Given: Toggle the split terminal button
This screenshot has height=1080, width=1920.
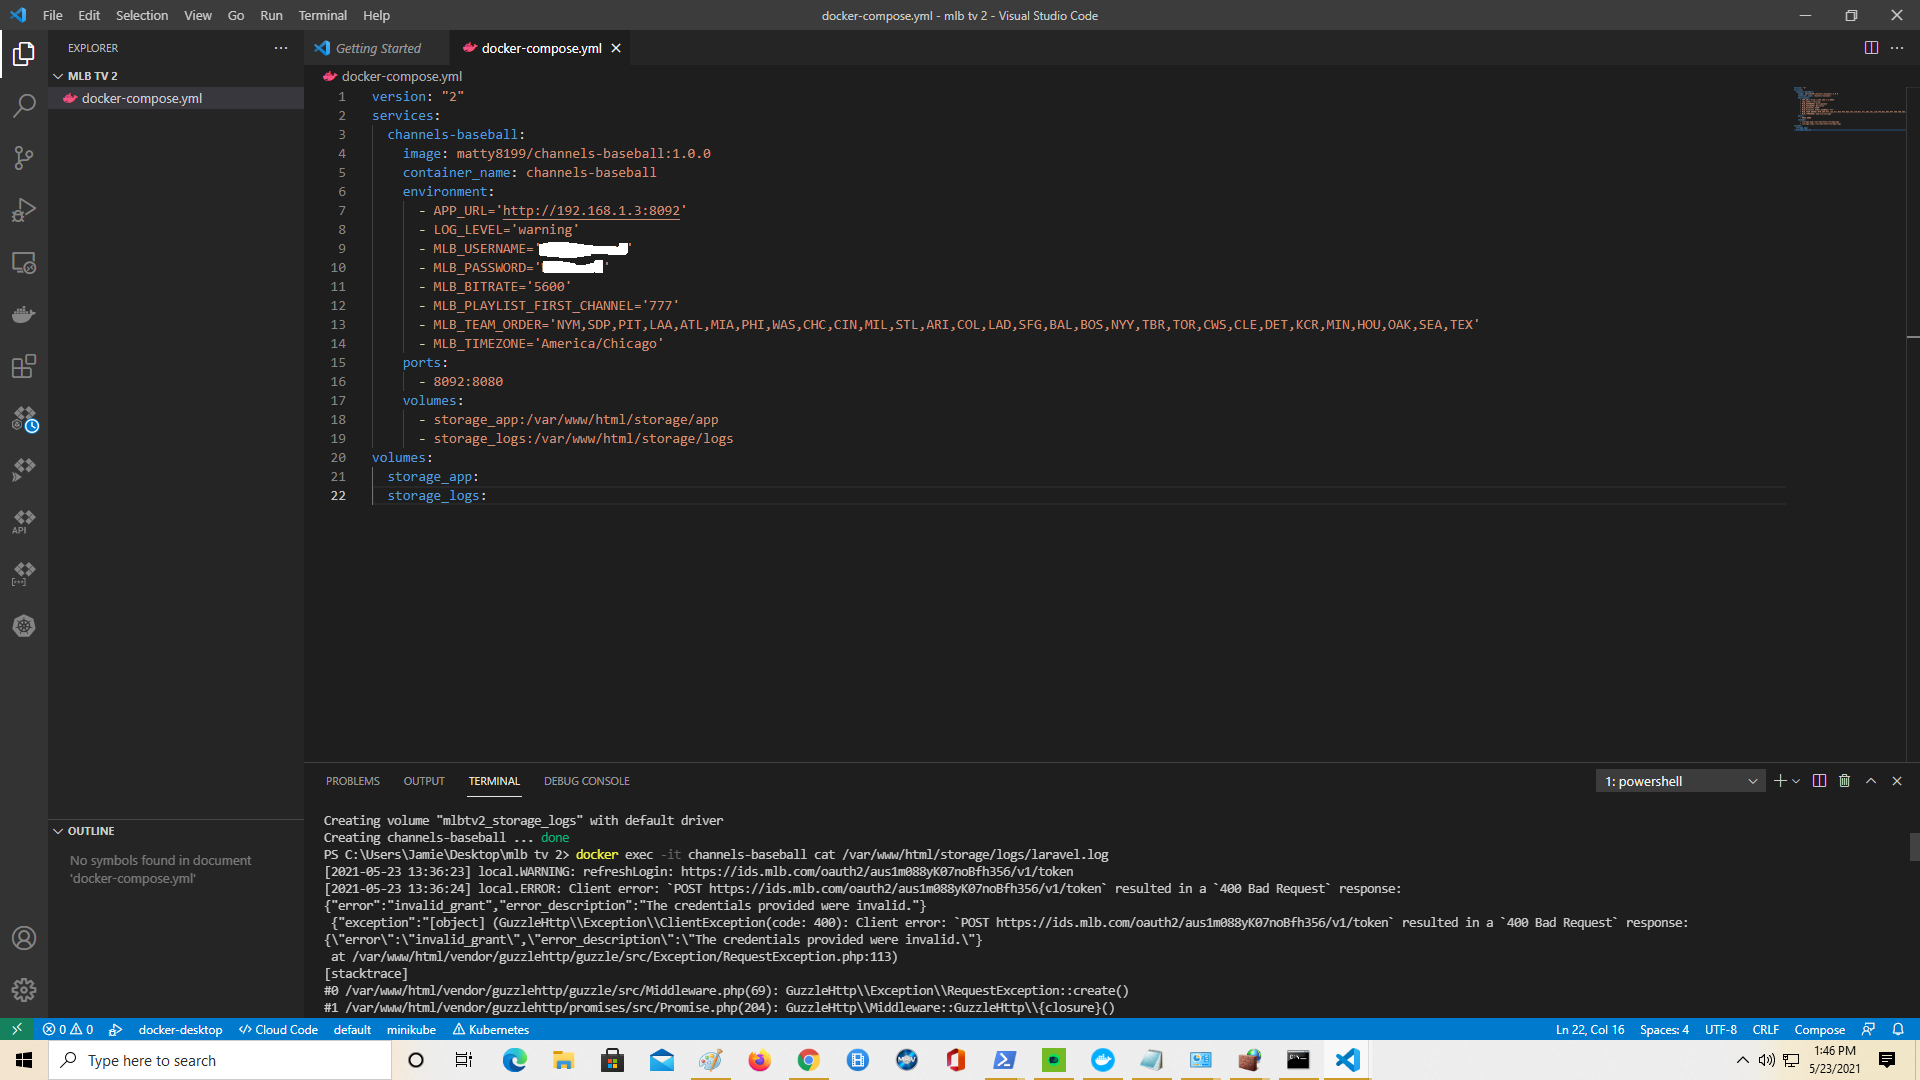Looking at the screenshot, I should point(1819,781).
